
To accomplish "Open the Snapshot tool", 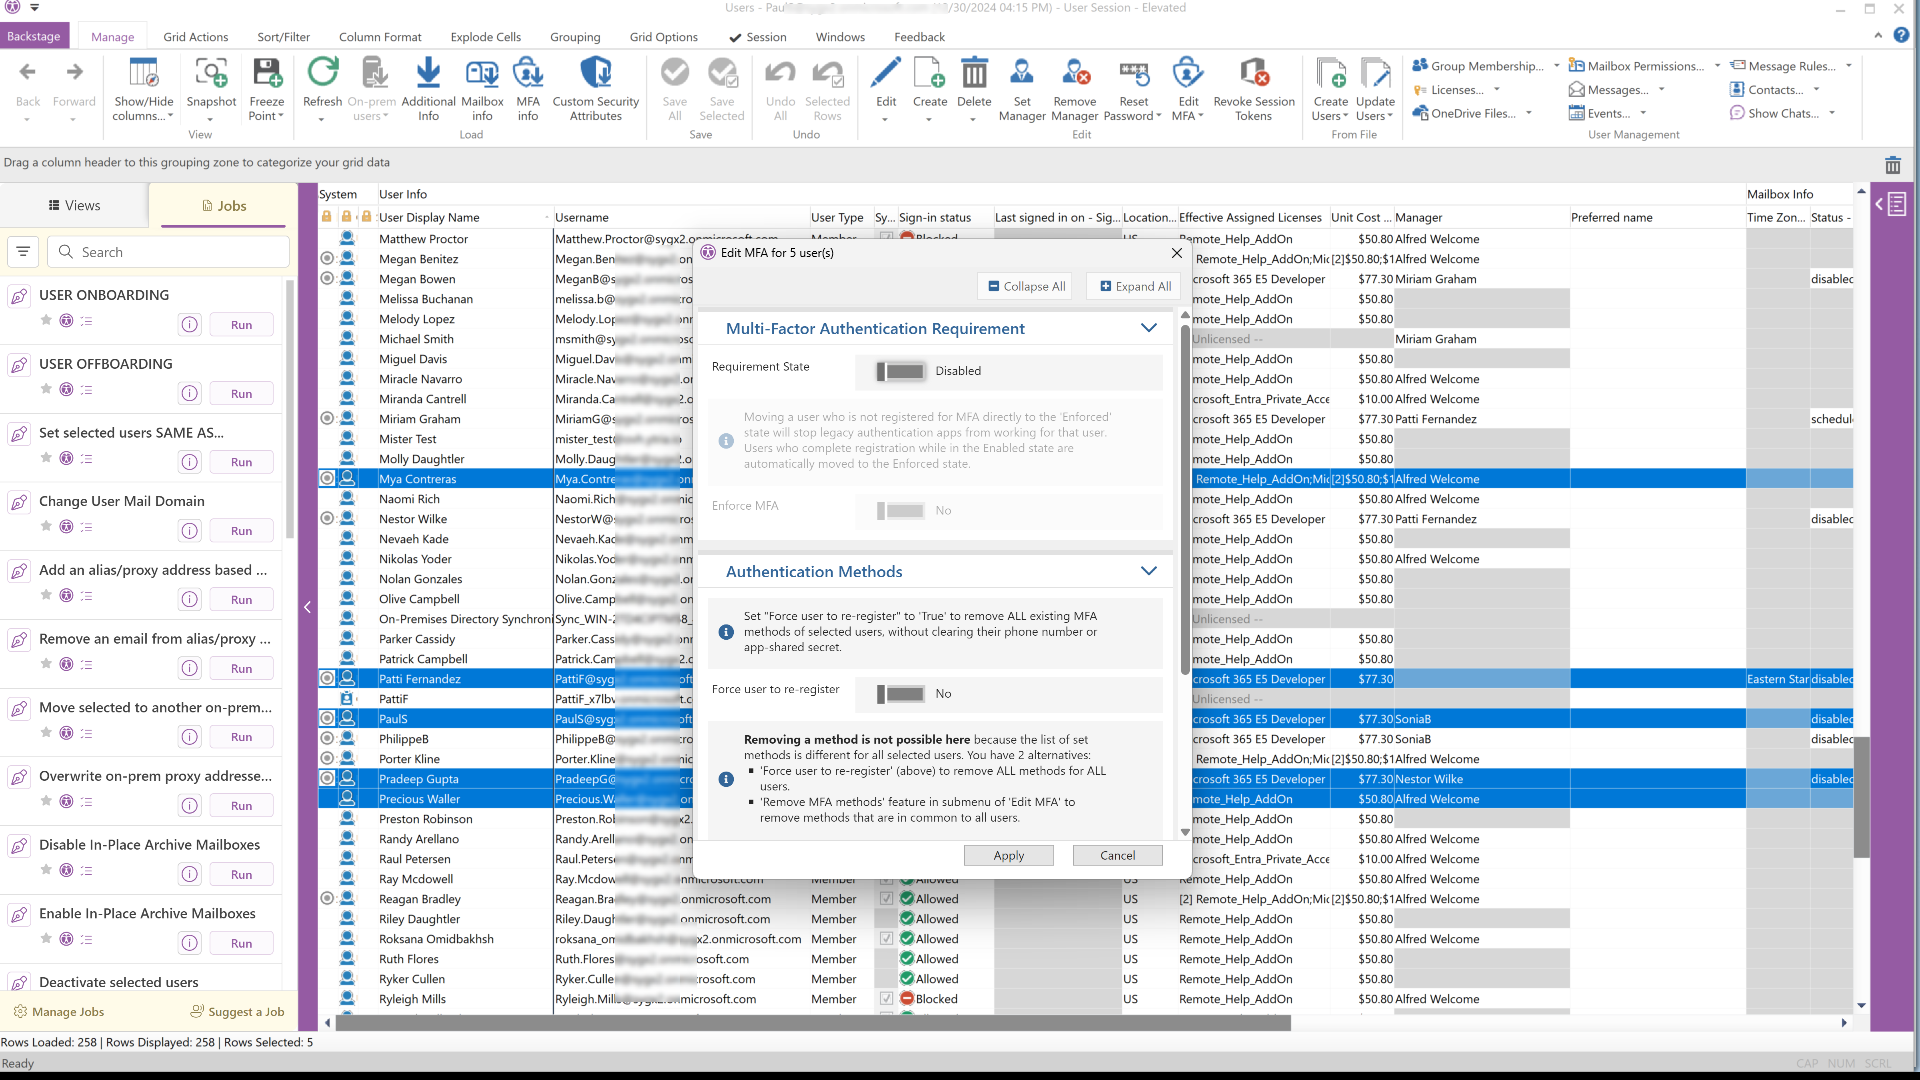I will pos(211,74).
